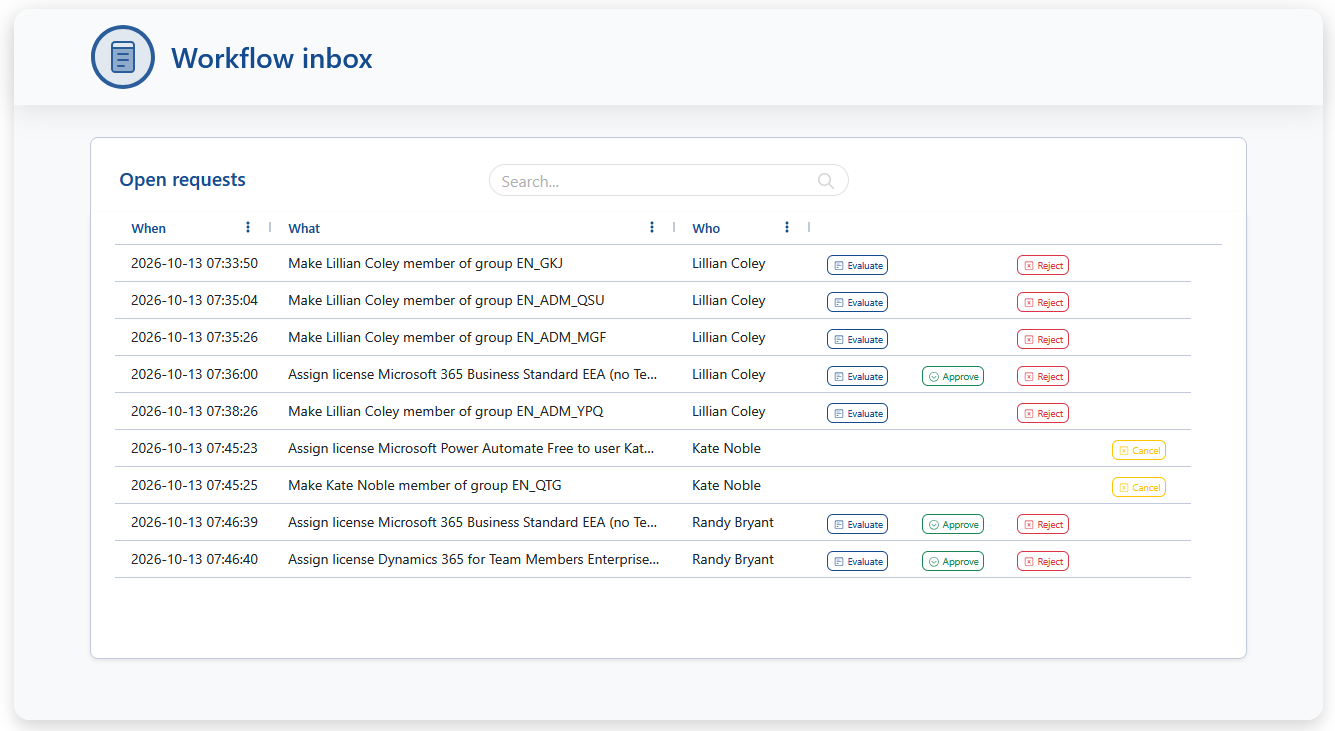
Task: Click the search magnifier icon
Action: (x=826, y=181)
